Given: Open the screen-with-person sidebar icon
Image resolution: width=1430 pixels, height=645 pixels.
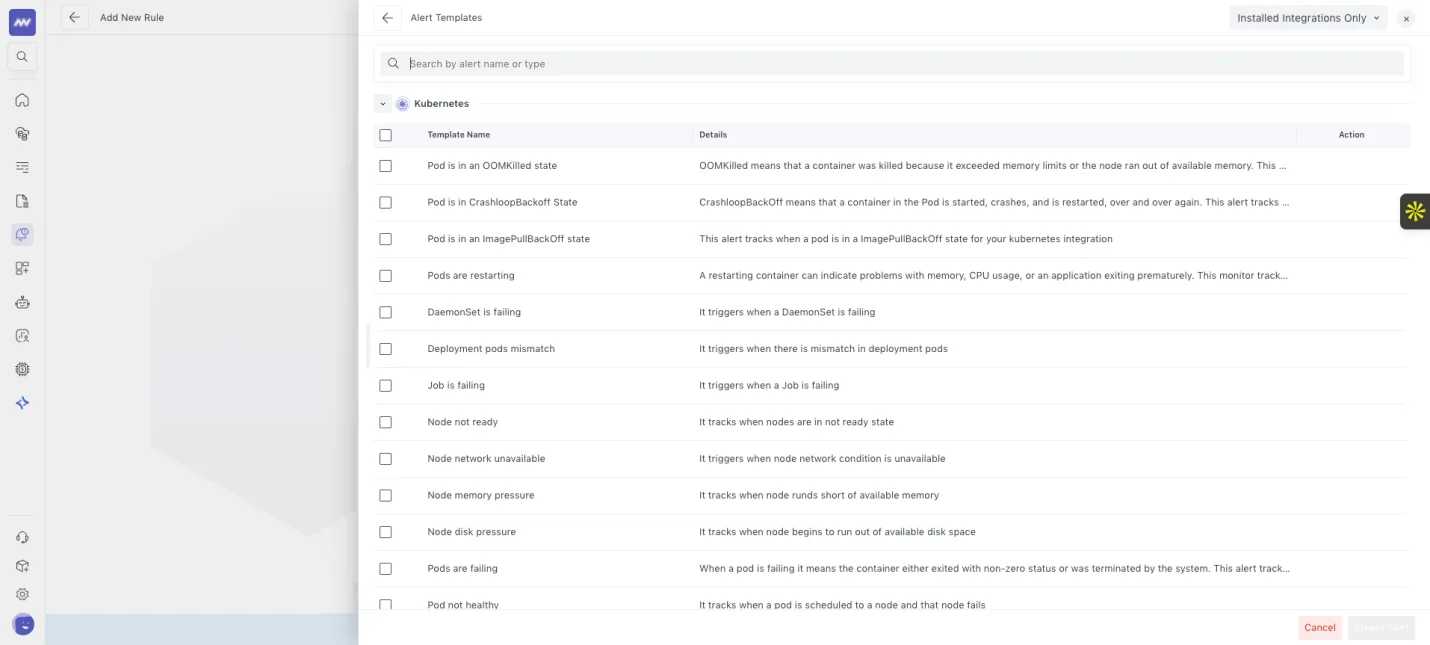Looking at the screenshot, I should click(22, 336).
